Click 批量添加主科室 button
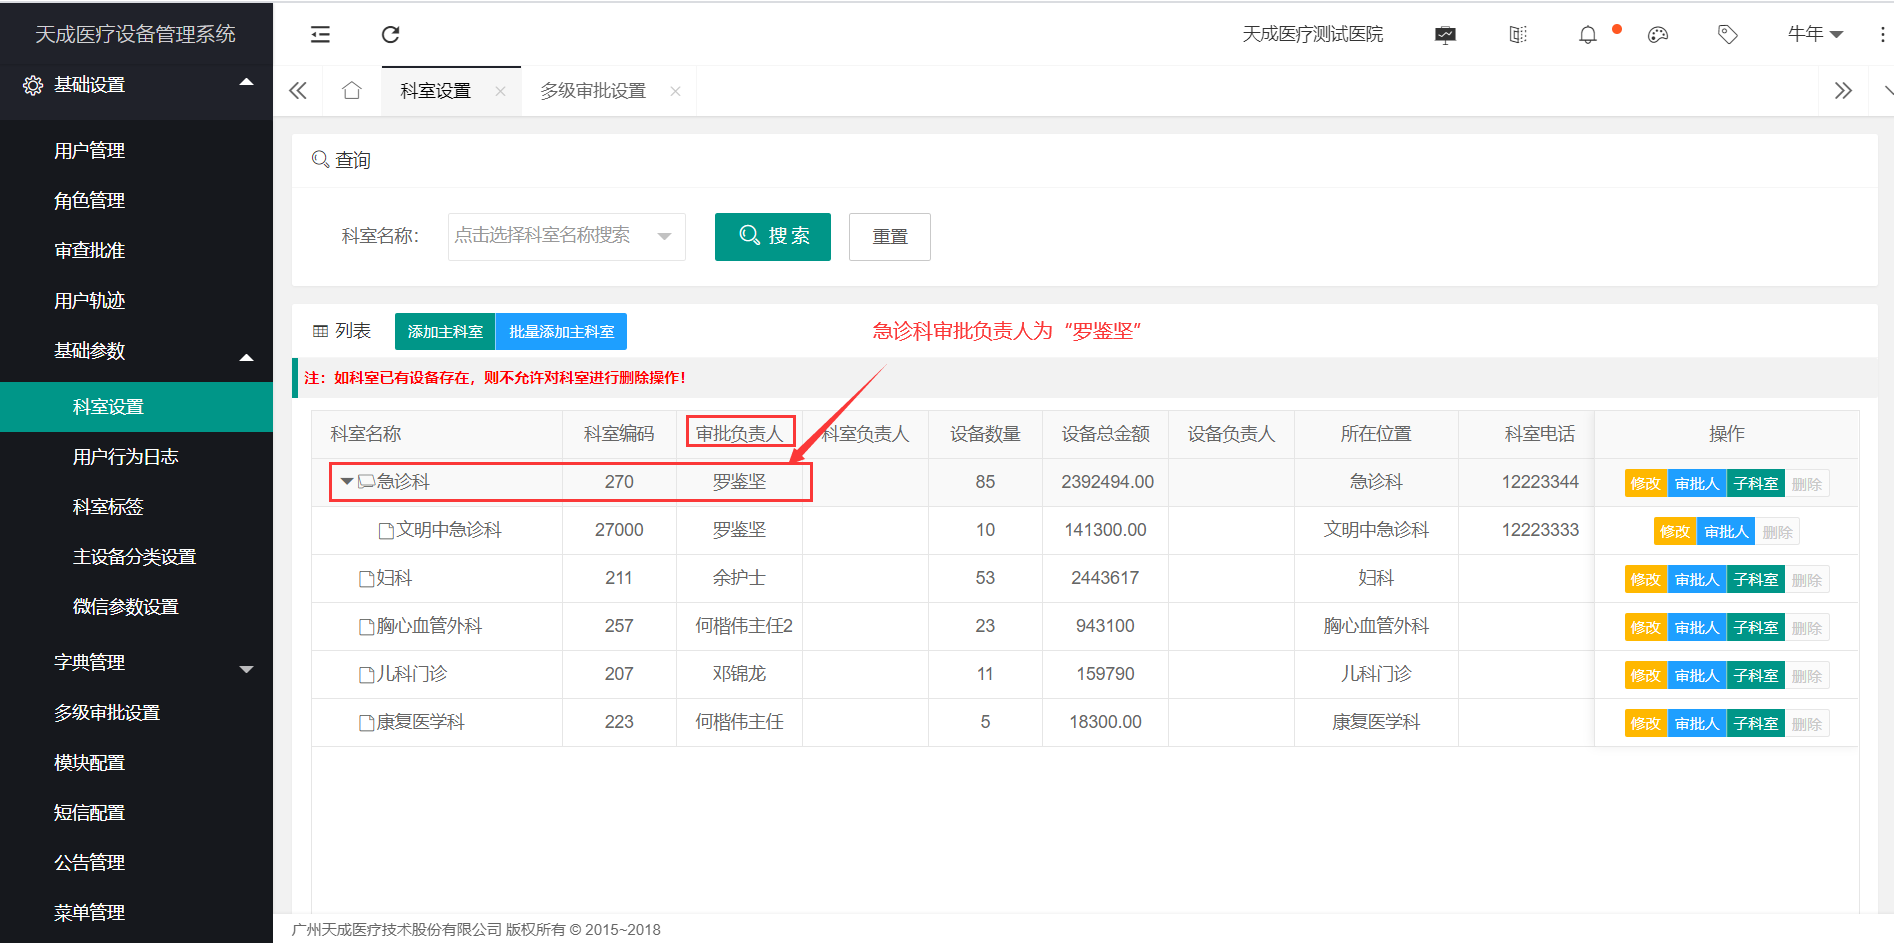This screenshot has width=1894, height=943. [561, 332]
